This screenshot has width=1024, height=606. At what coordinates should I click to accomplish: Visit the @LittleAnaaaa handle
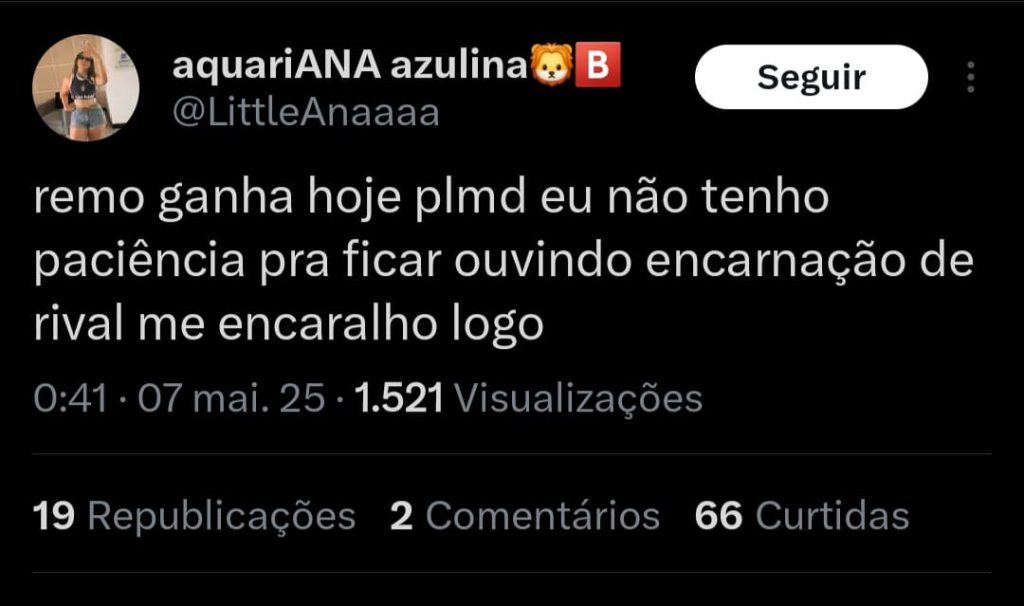306,113
